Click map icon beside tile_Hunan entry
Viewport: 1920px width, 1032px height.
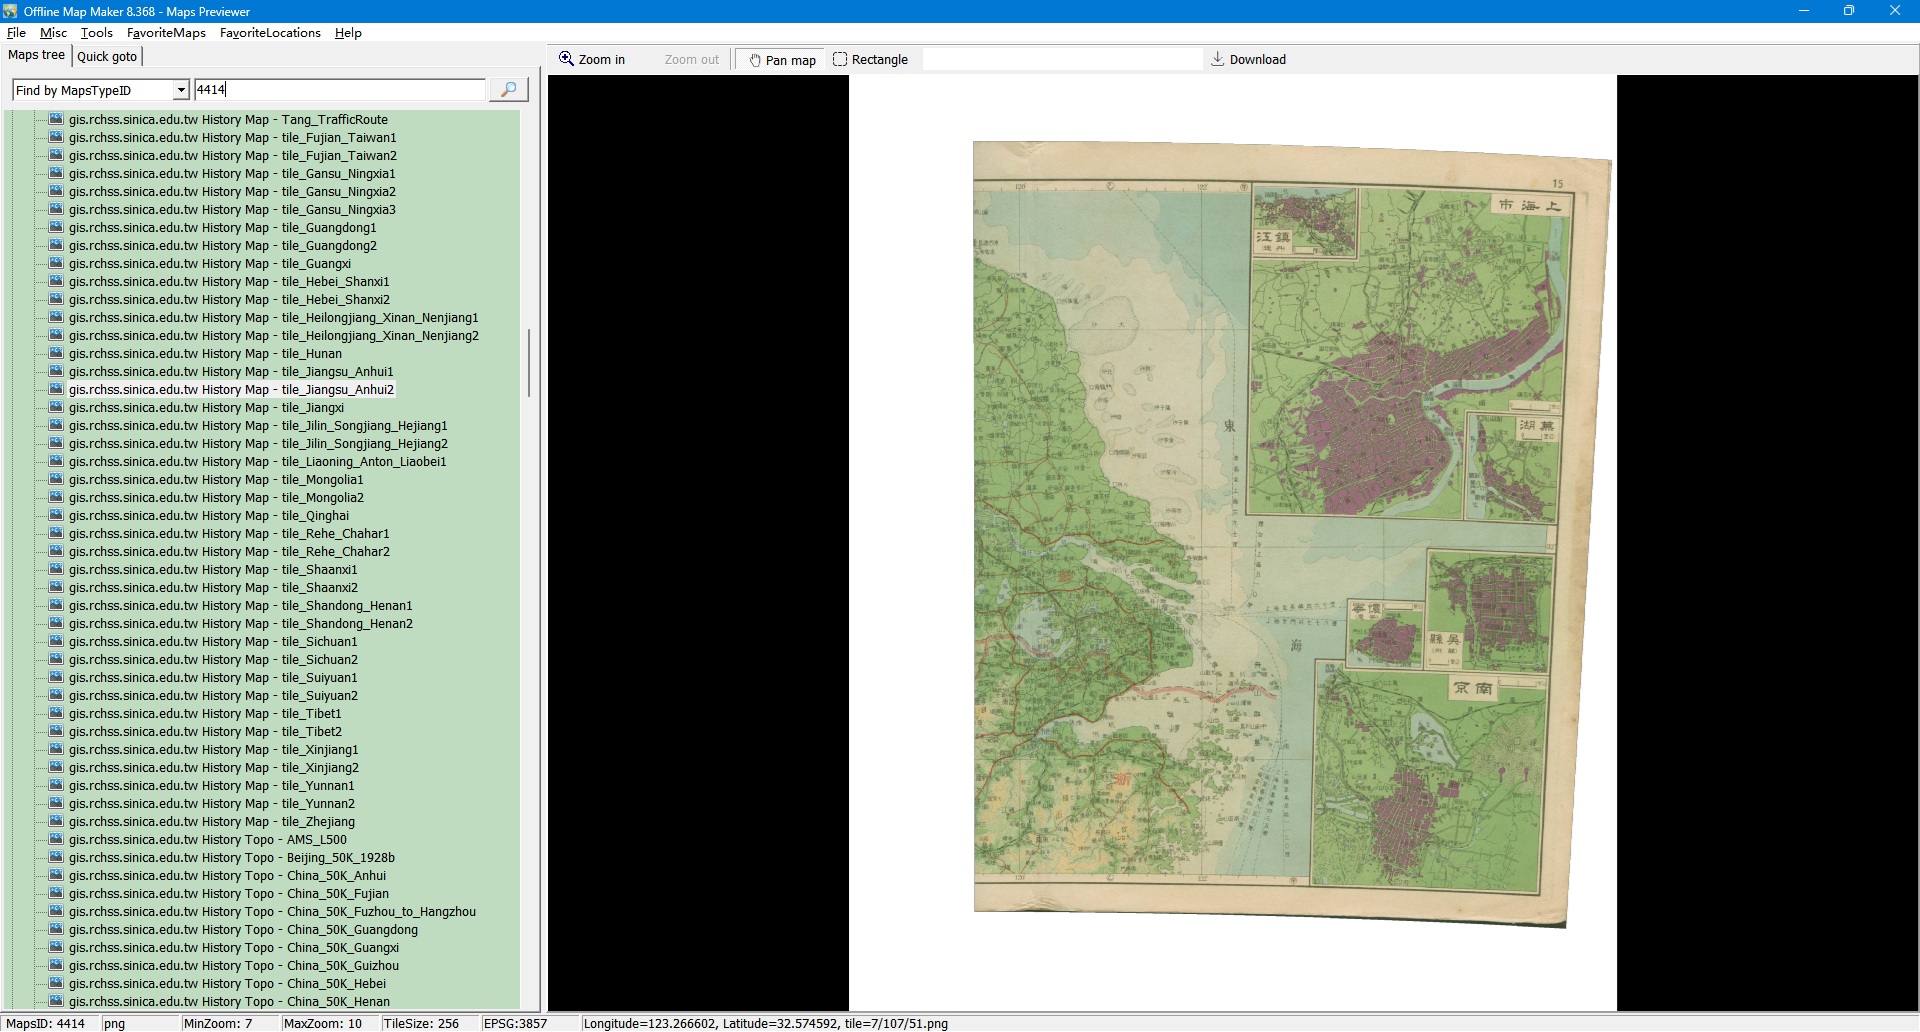pyautogui.click(x=56, y=353)
